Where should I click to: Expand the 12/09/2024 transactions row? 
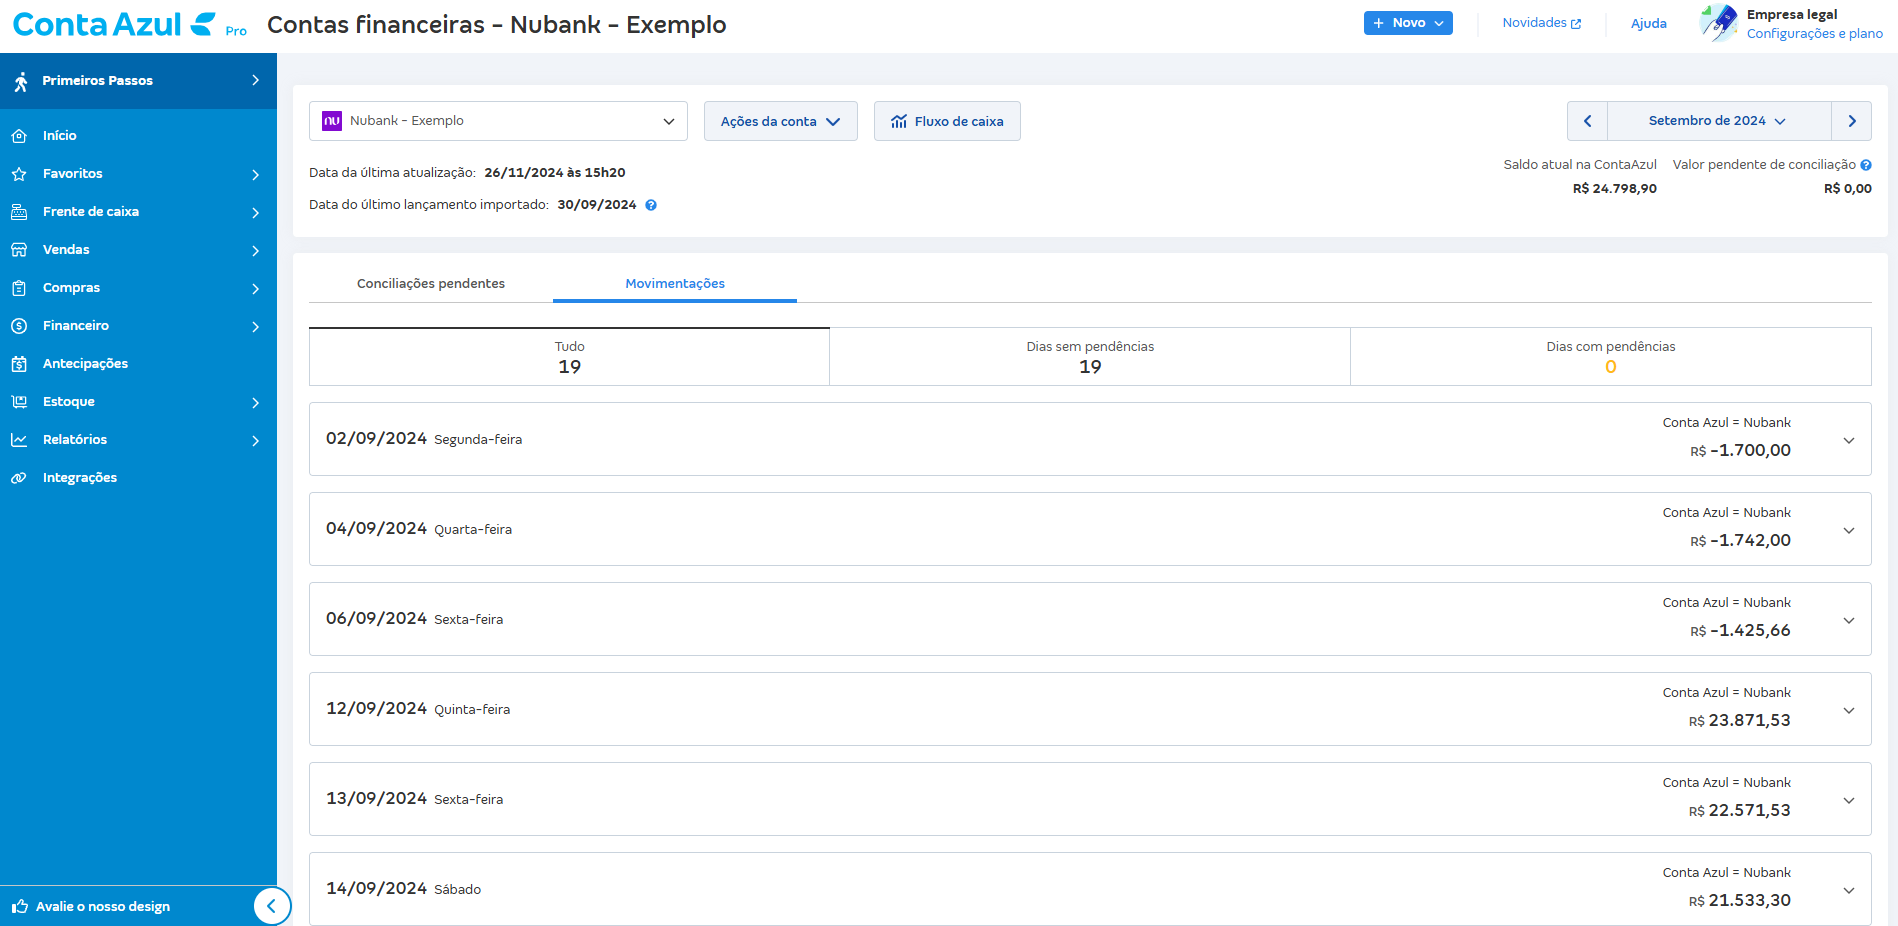(x=1848, y=710)
